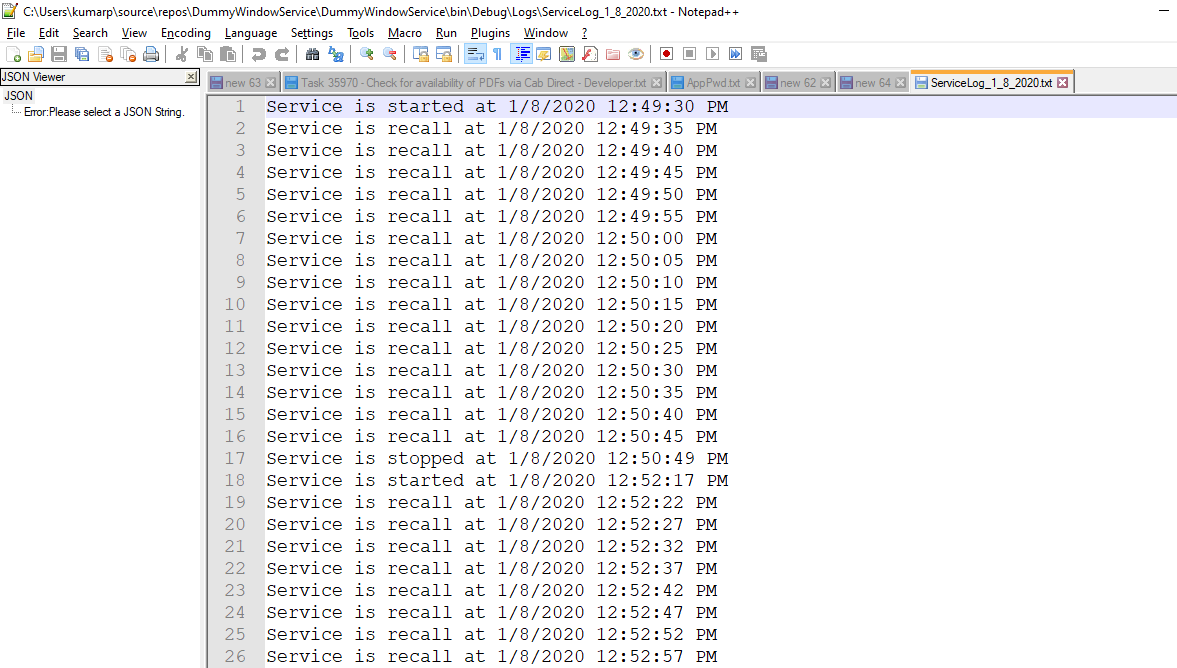Toggle Show All Characters paragraph mark

pos(496,54)
